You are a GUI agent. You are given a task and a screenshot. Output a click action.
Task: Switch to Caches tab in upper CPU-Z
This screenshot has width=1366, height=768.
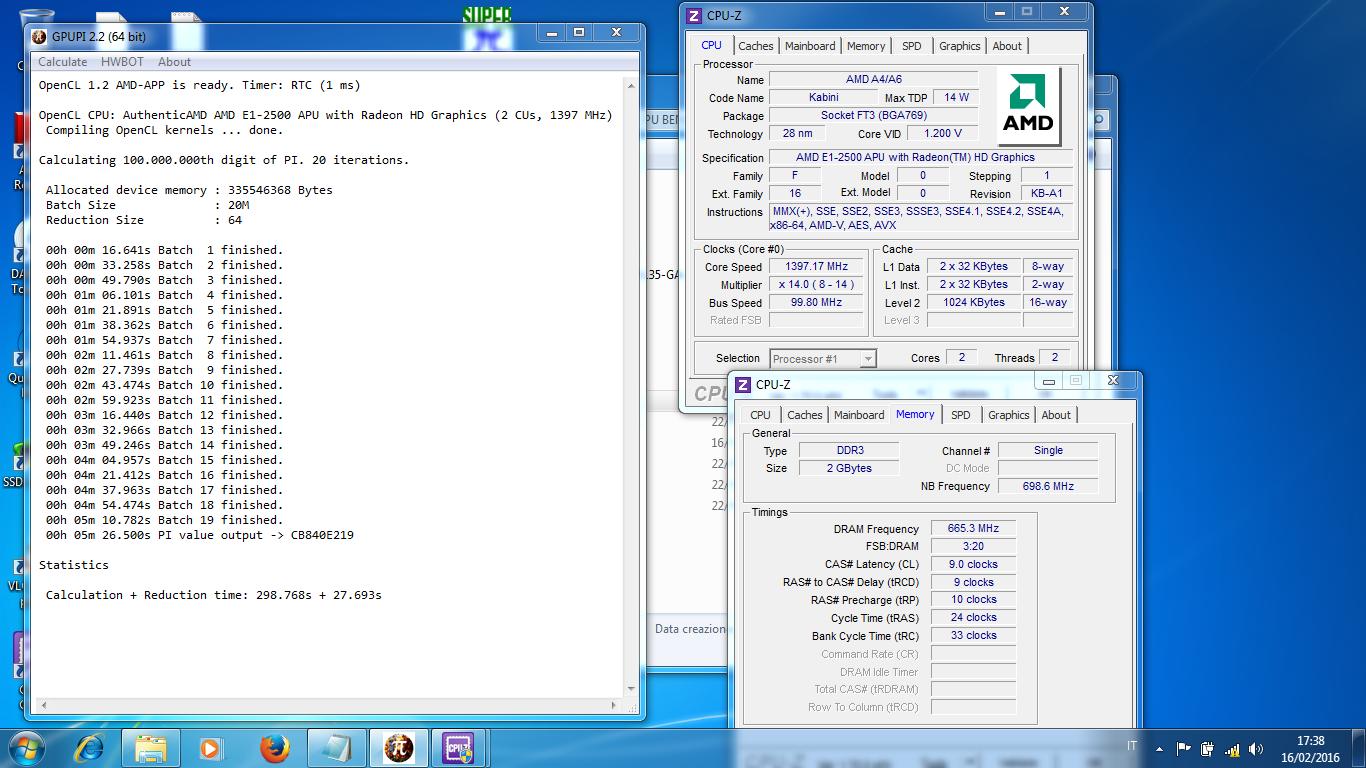coord(756,46)
